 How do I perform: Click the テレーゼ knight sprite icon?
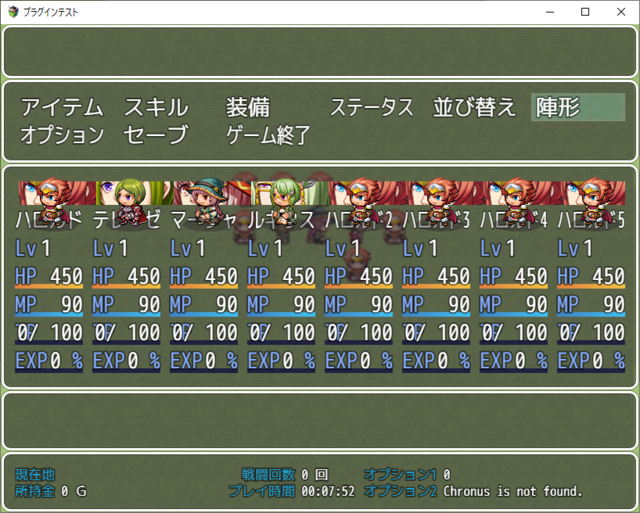(x=129, y=202)
